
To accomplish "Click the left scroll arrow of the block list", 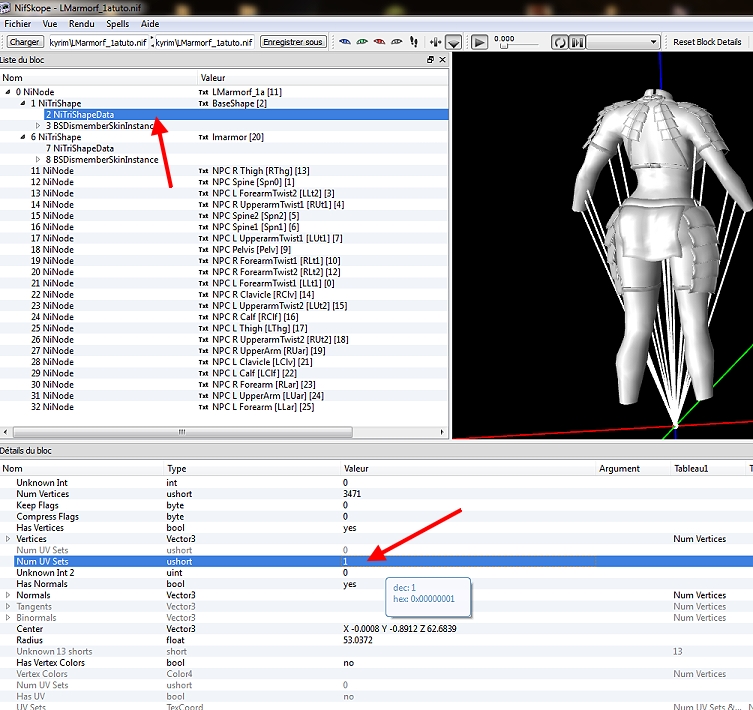I will click(5, 432).
